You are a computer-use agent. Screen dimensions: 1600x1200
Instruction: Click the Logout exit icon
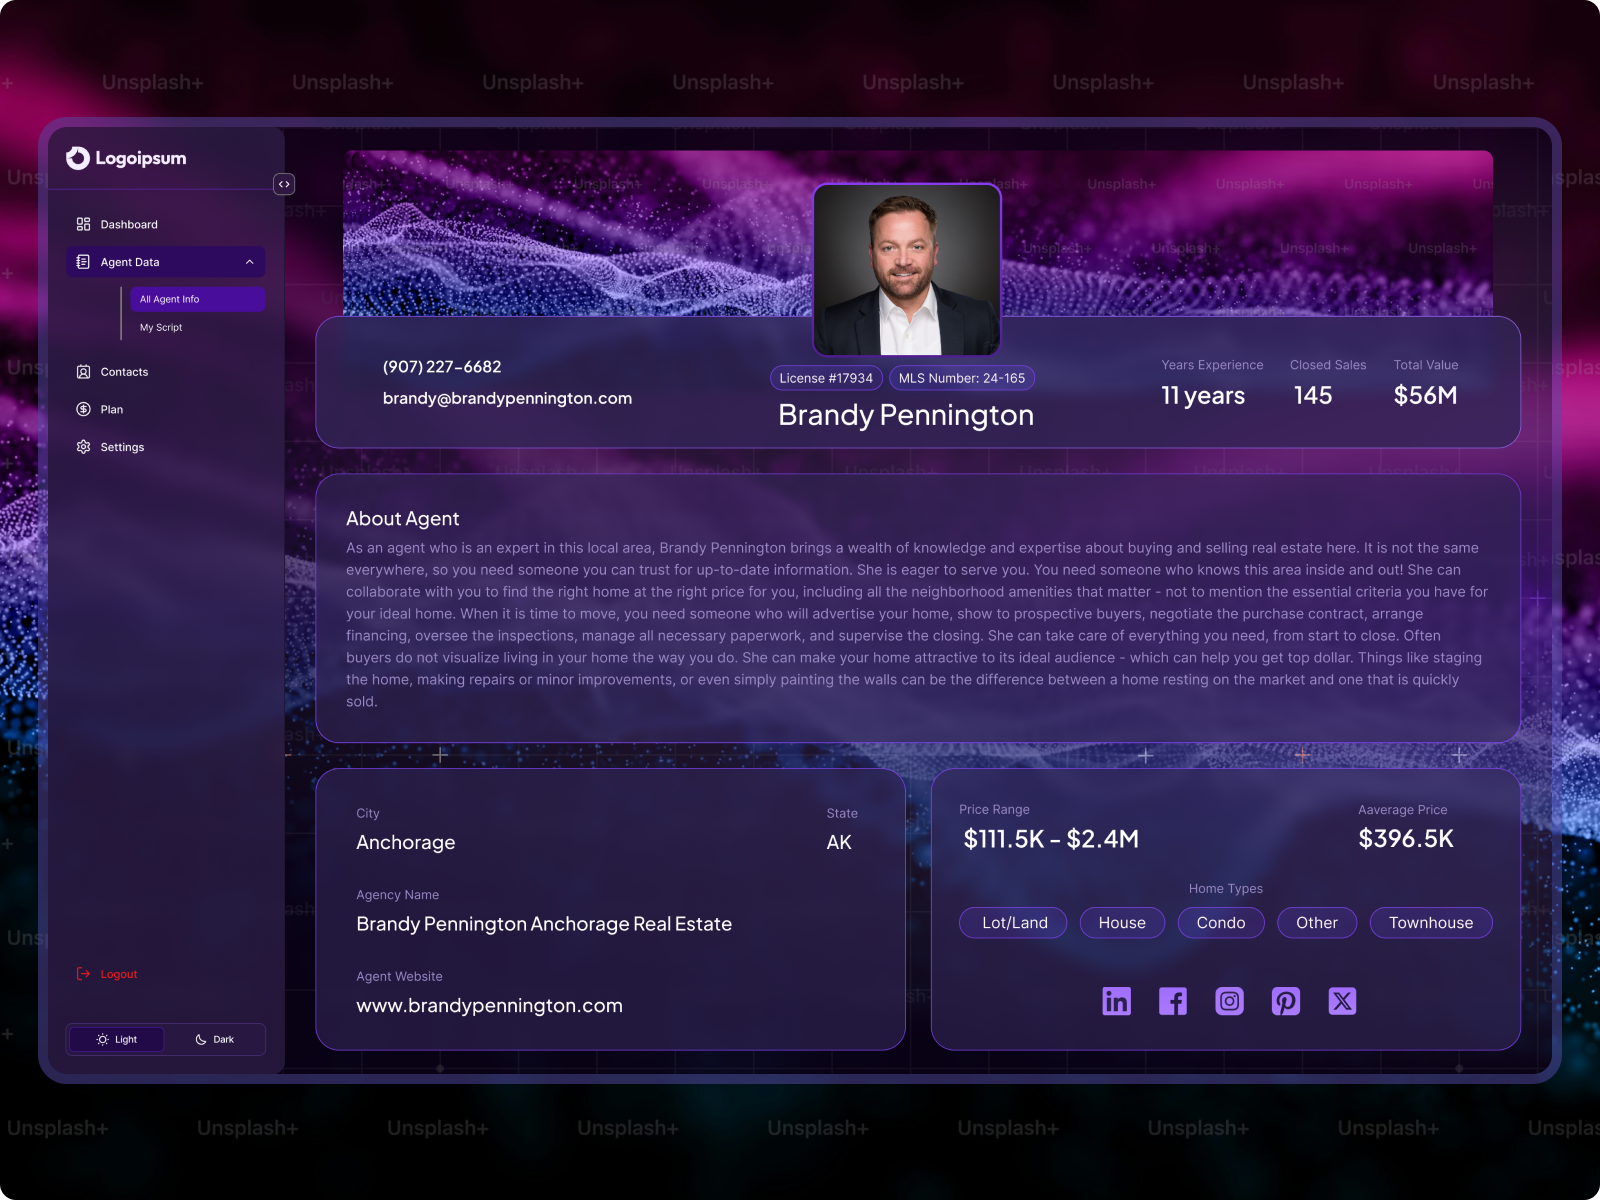tap(84, 974)
